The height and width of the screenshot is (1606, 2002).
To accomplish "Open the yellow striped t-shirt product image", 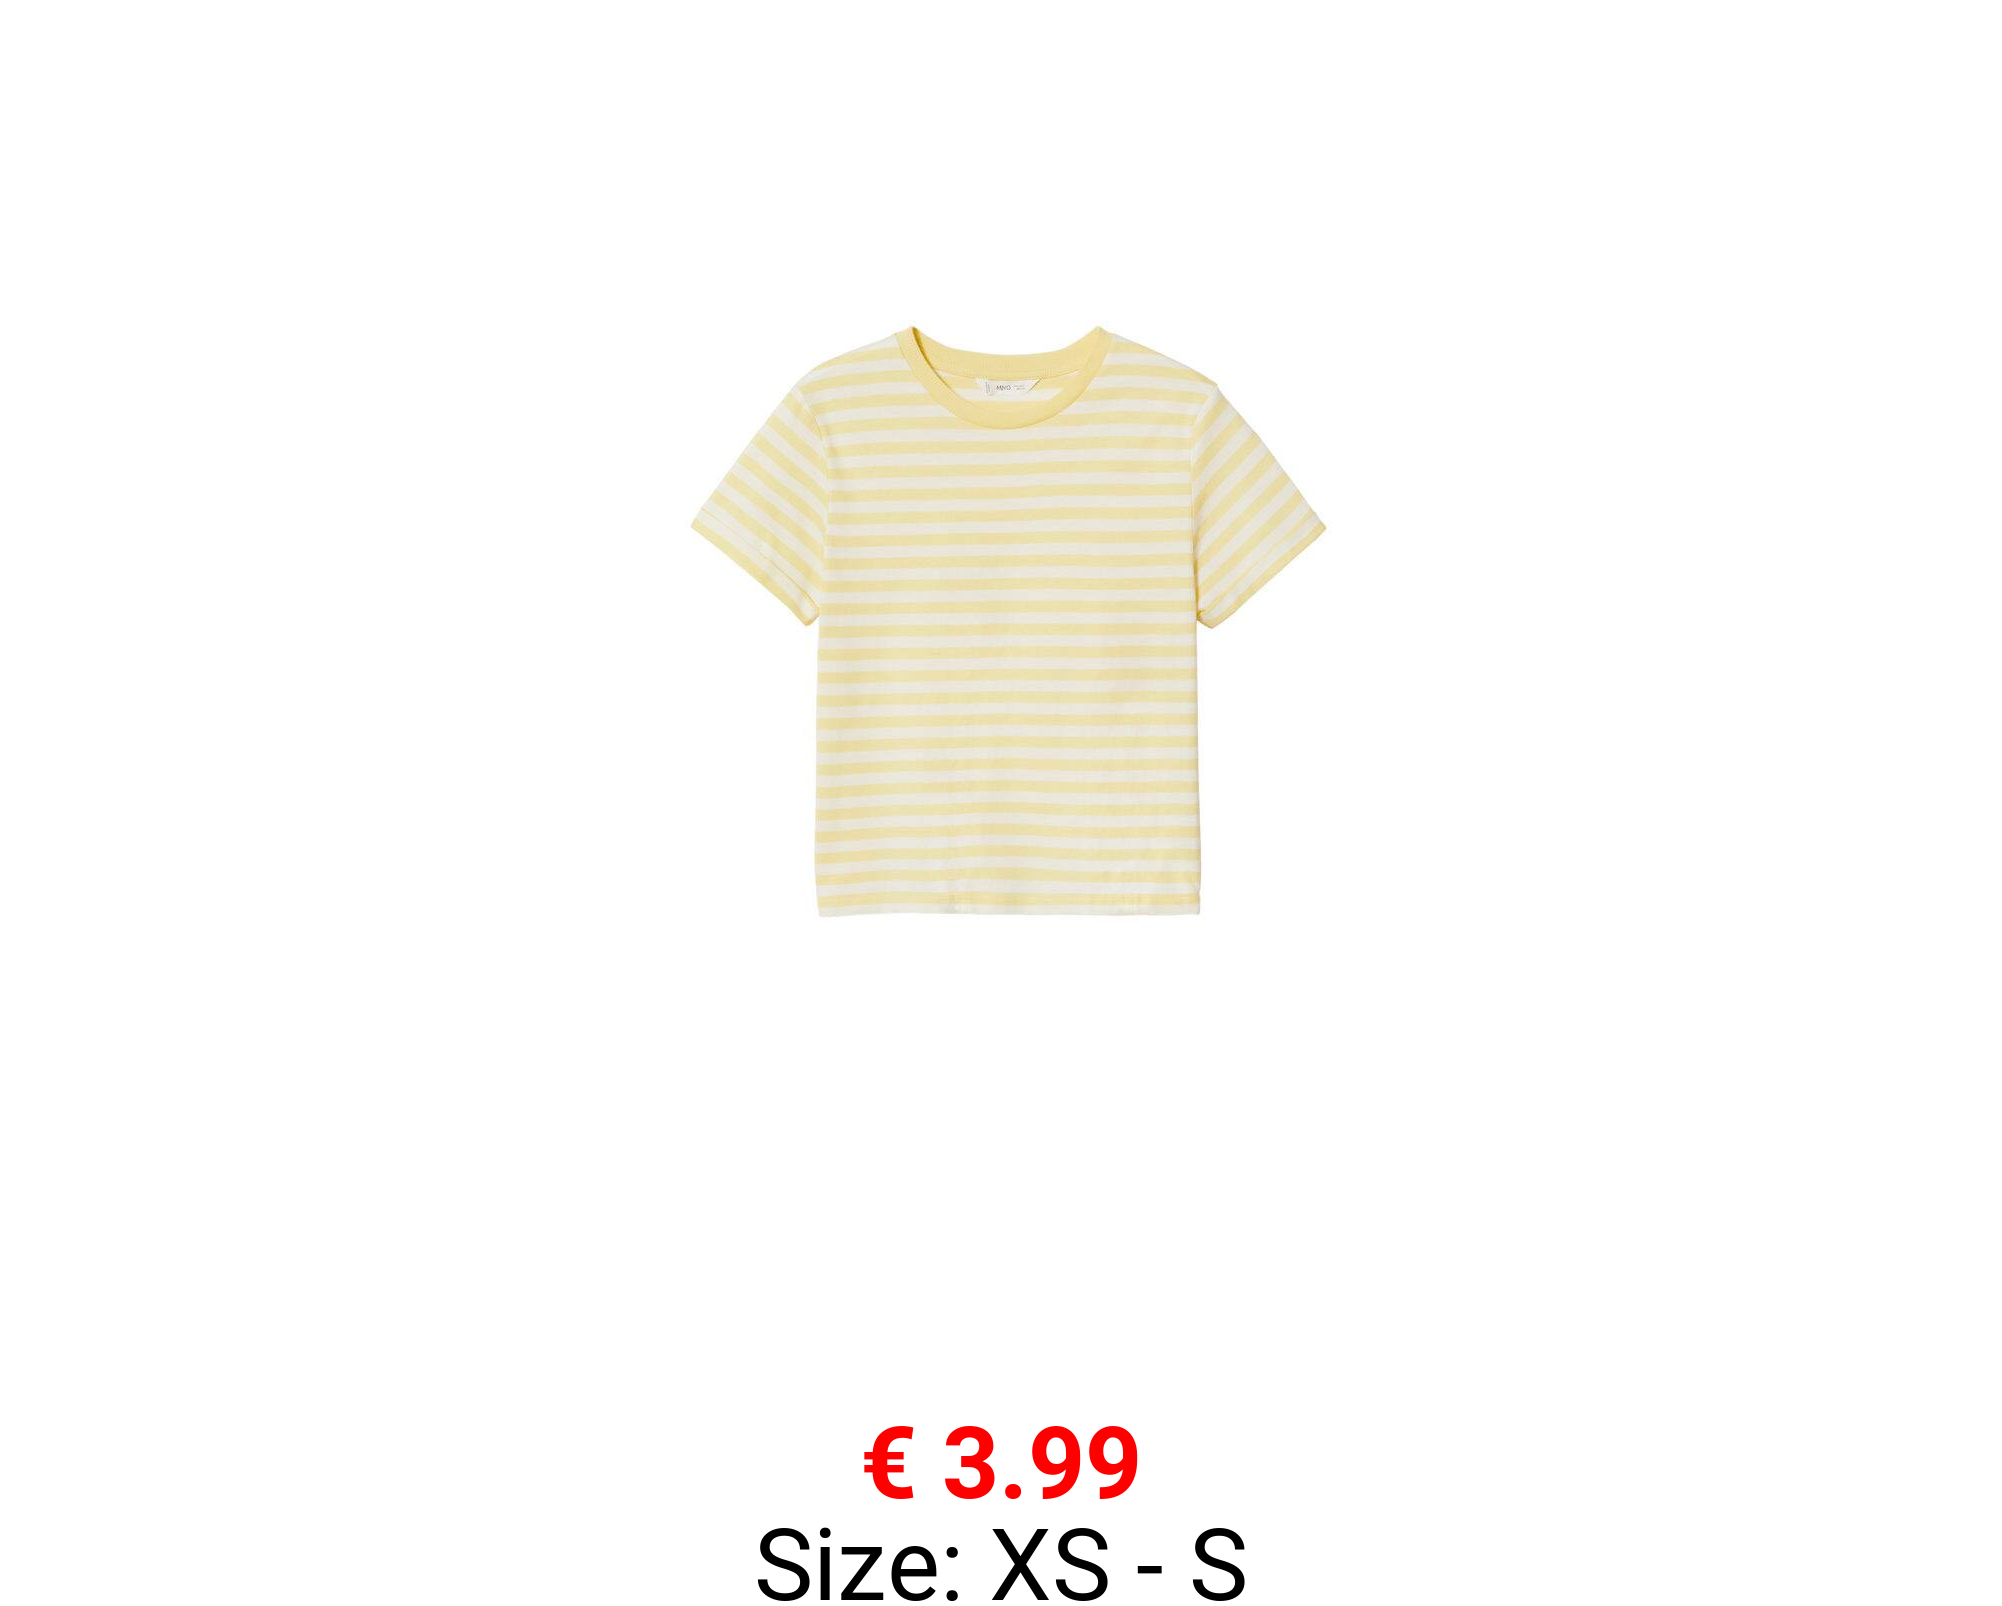I will click(1008, 621).
